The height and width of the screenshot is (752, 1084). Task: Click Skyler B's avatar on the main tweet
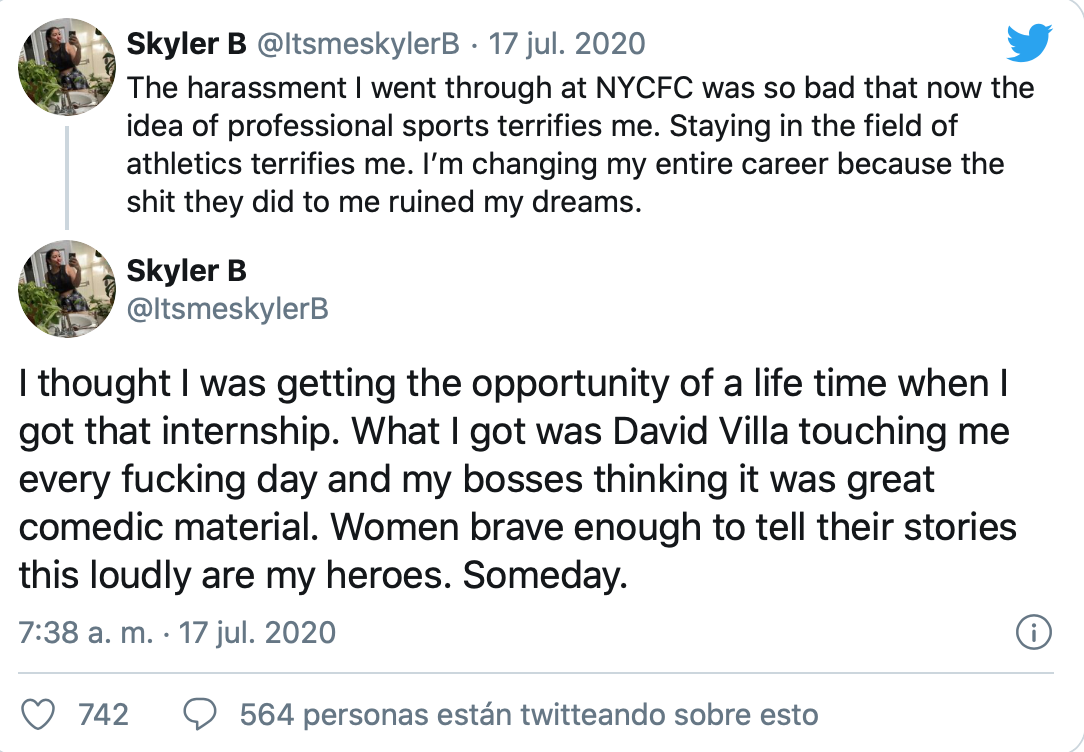pyautogui.click(x=67, y=288)
